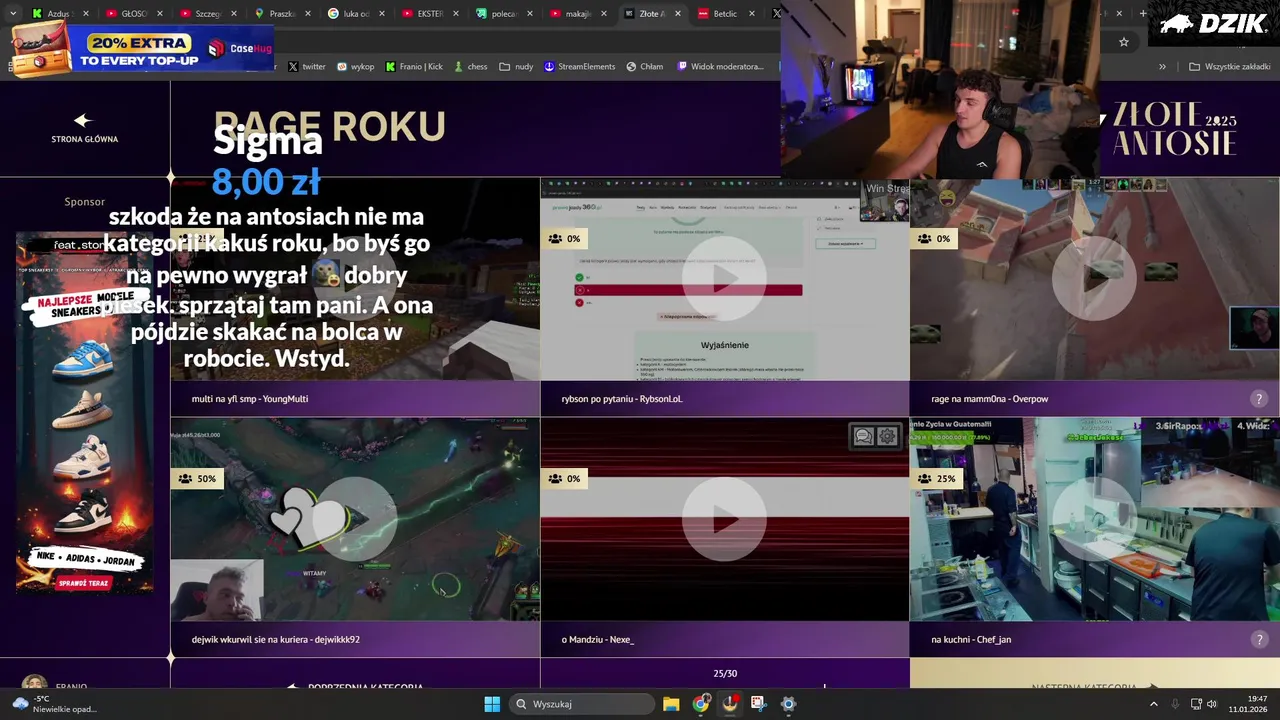This screenshot has width=1280, height=720.
Task: Open the weather widget on the taskbar
Action: point(55,704)
